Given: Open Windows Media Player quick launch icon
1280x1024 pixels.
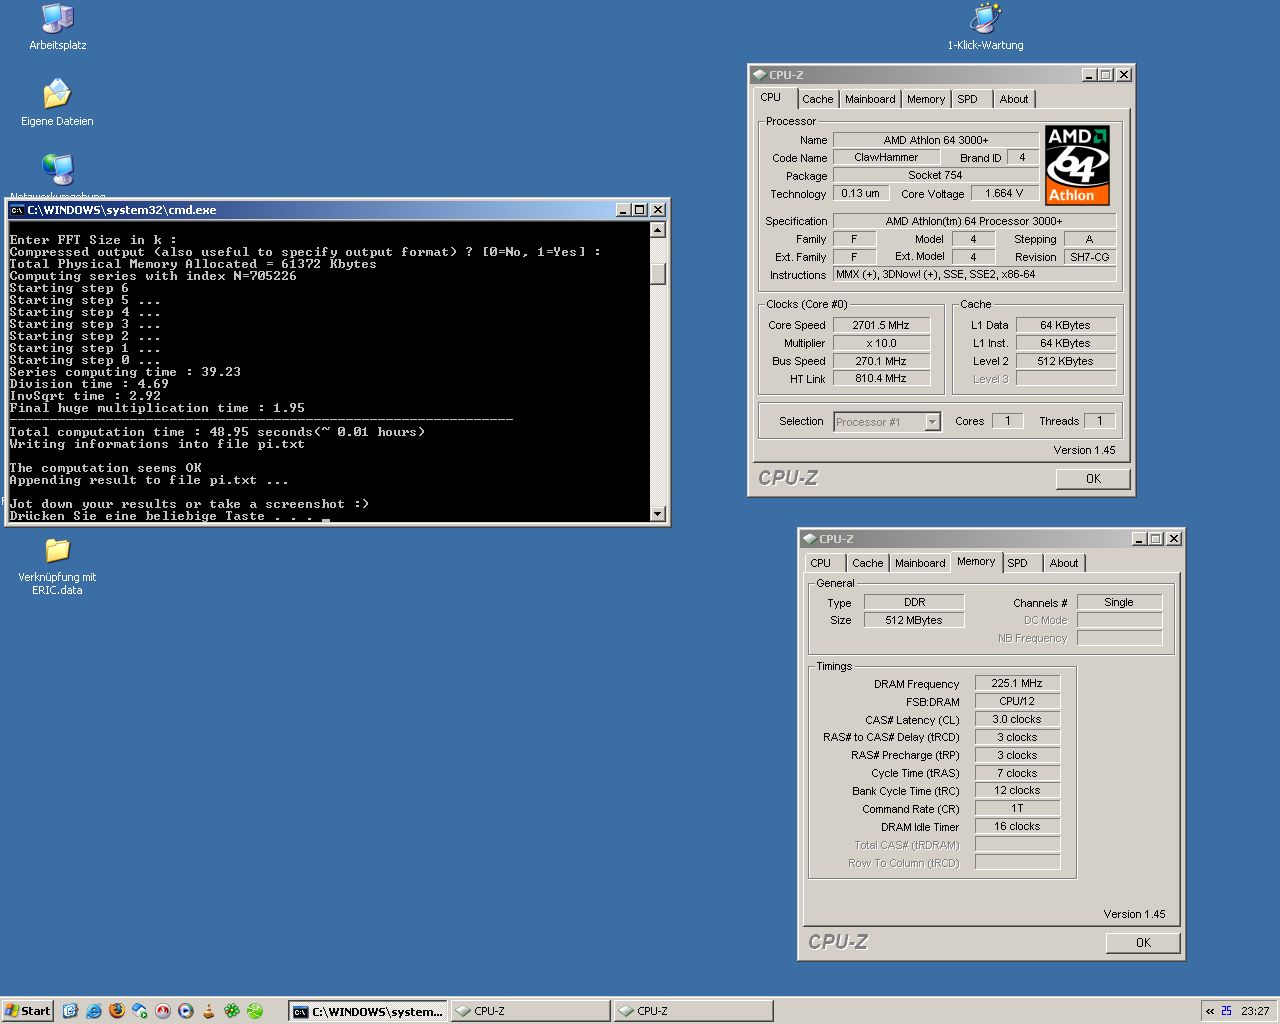Looking at the screenshot, I should pyautogui.click(x=185, y=1011).
